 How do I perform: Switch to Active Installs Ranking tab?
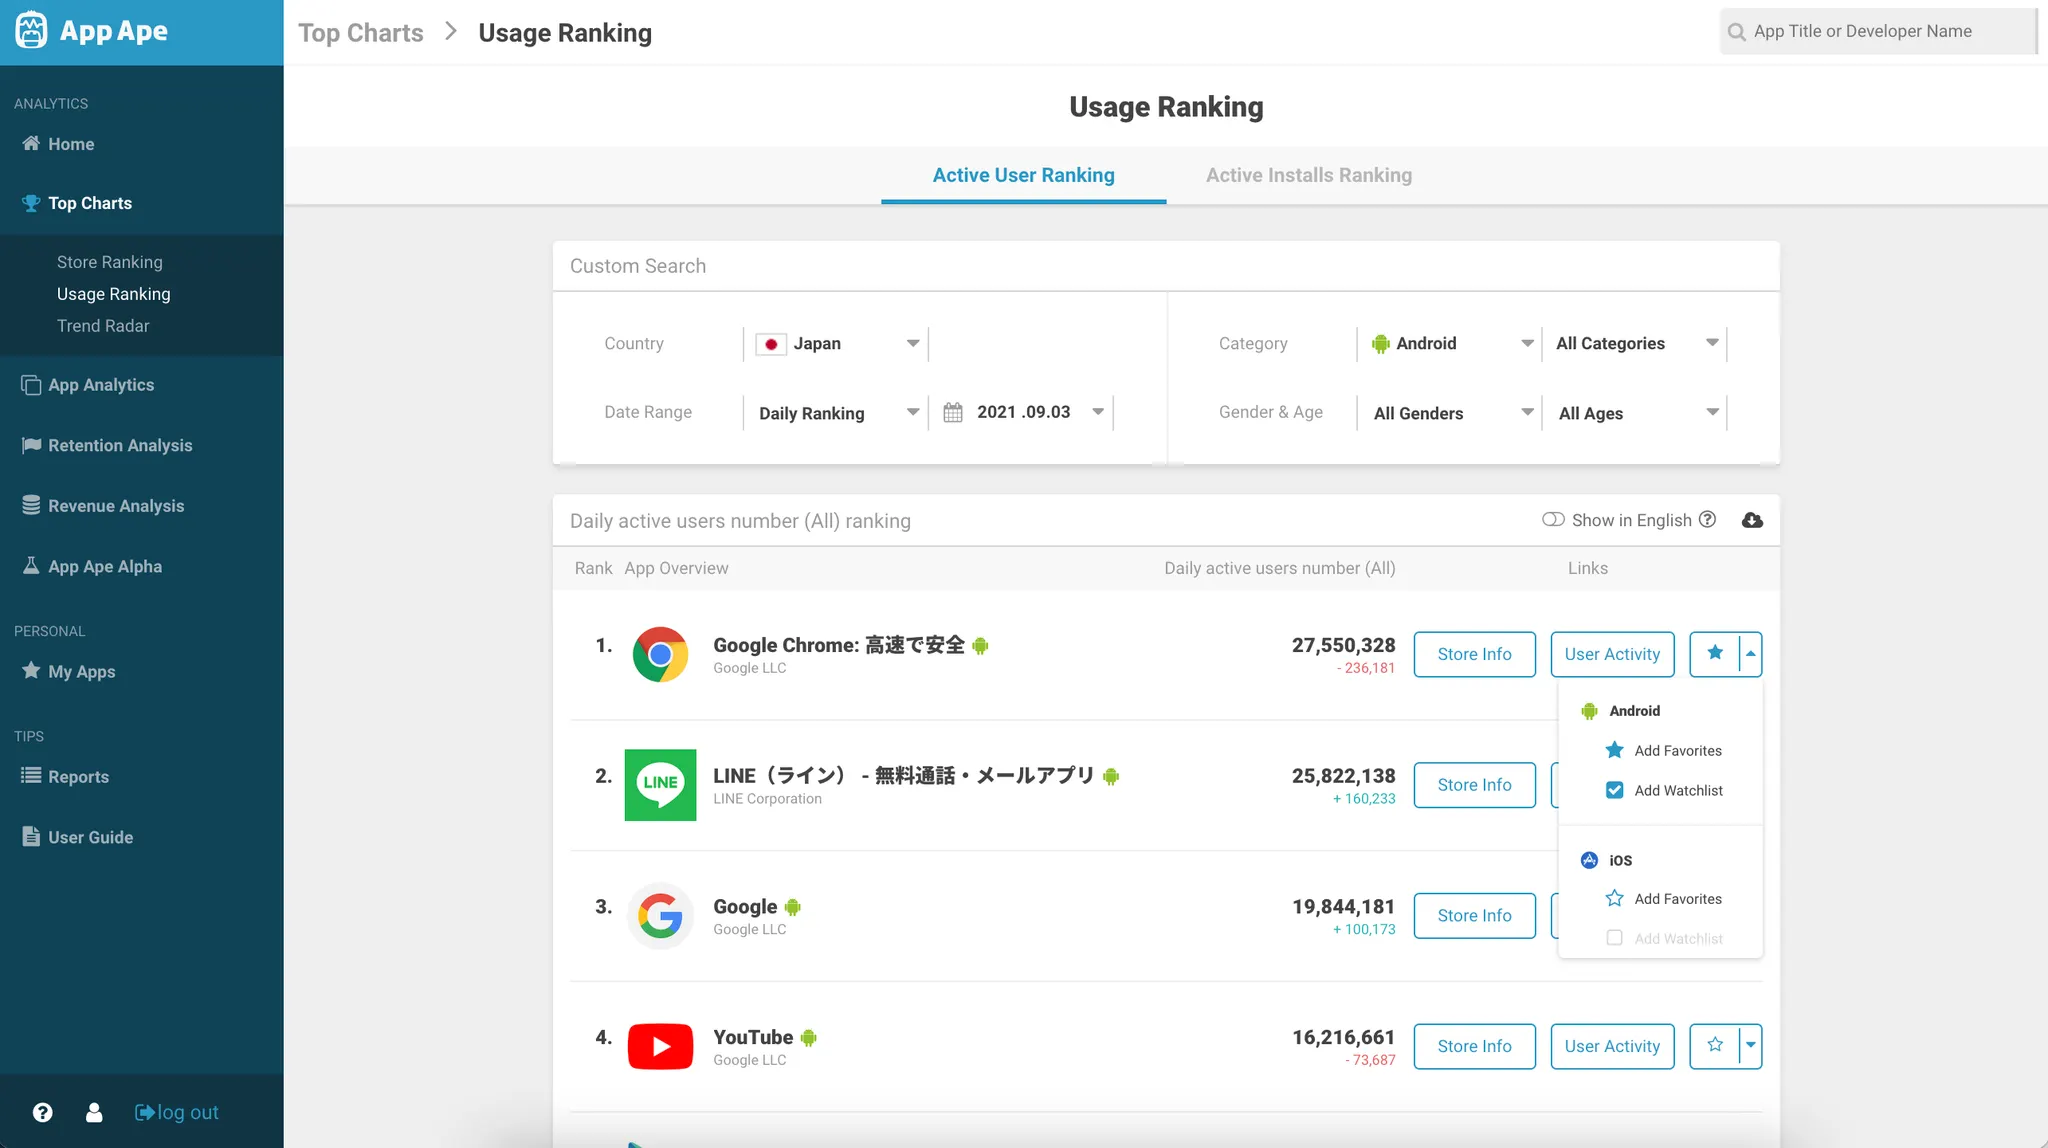click(x=1308, y=175)
